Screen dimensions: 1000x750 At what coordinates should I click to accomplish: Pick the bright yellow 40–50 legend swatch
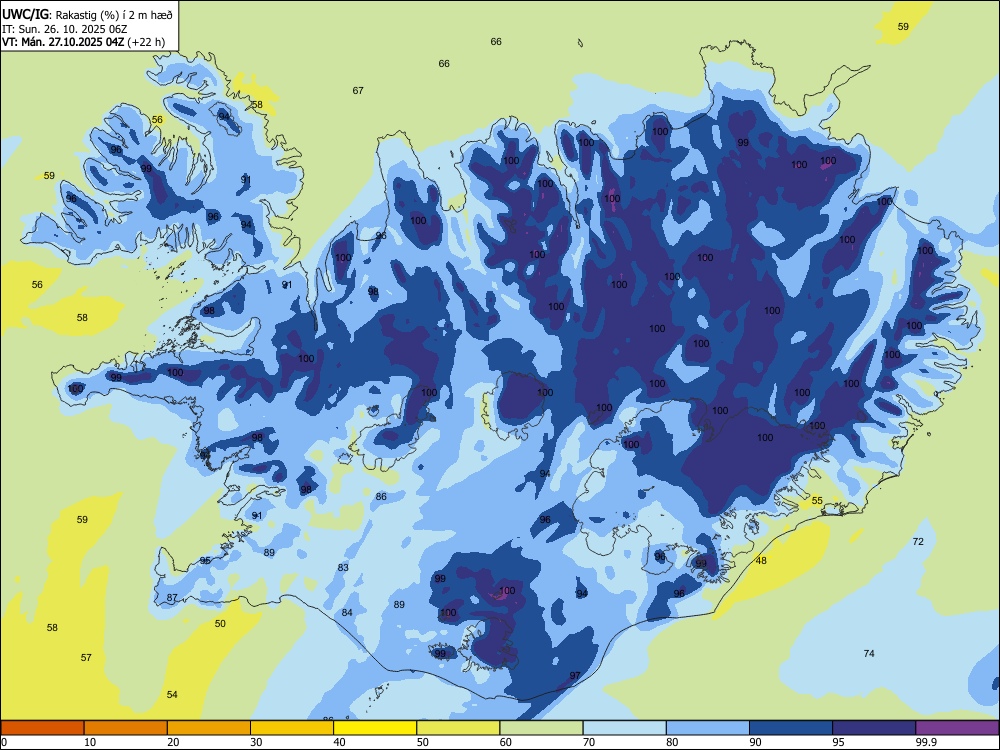pyautogui.click(x=375, y=728)
